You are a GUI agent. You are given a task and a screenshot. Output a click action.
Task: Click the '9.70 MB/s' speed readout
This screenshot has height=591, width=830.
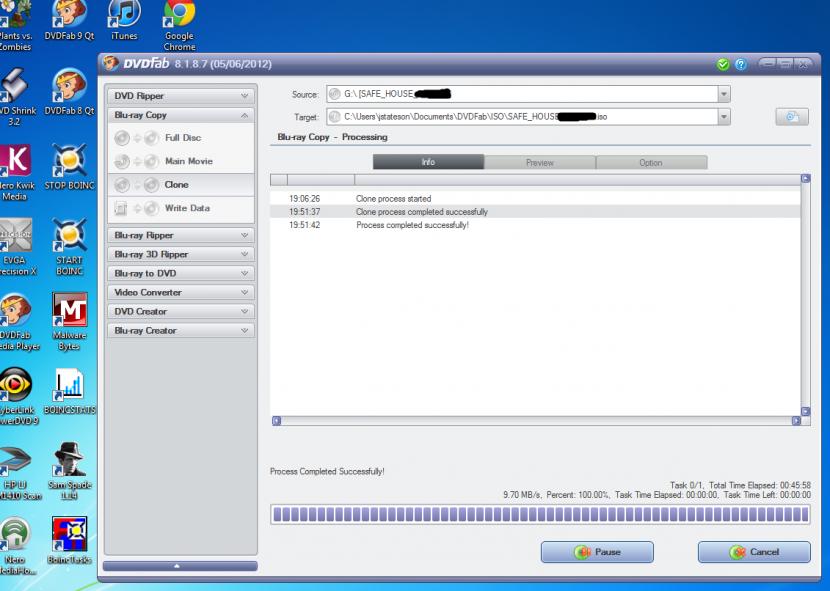click(x=522, y=495)
